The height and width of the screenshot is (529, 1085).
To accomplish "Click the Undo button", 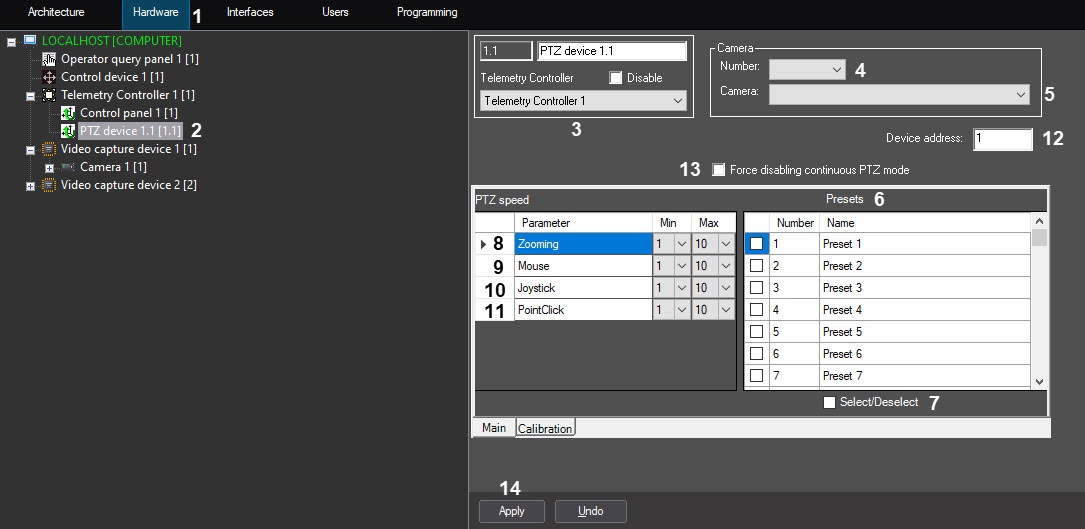I will pos(590,511).
